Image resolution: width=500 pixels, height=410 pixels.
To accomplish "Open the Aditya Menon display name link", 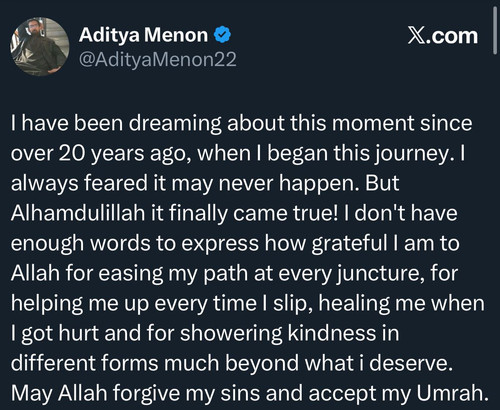I will pyautogui.click(x=143, y=35).
